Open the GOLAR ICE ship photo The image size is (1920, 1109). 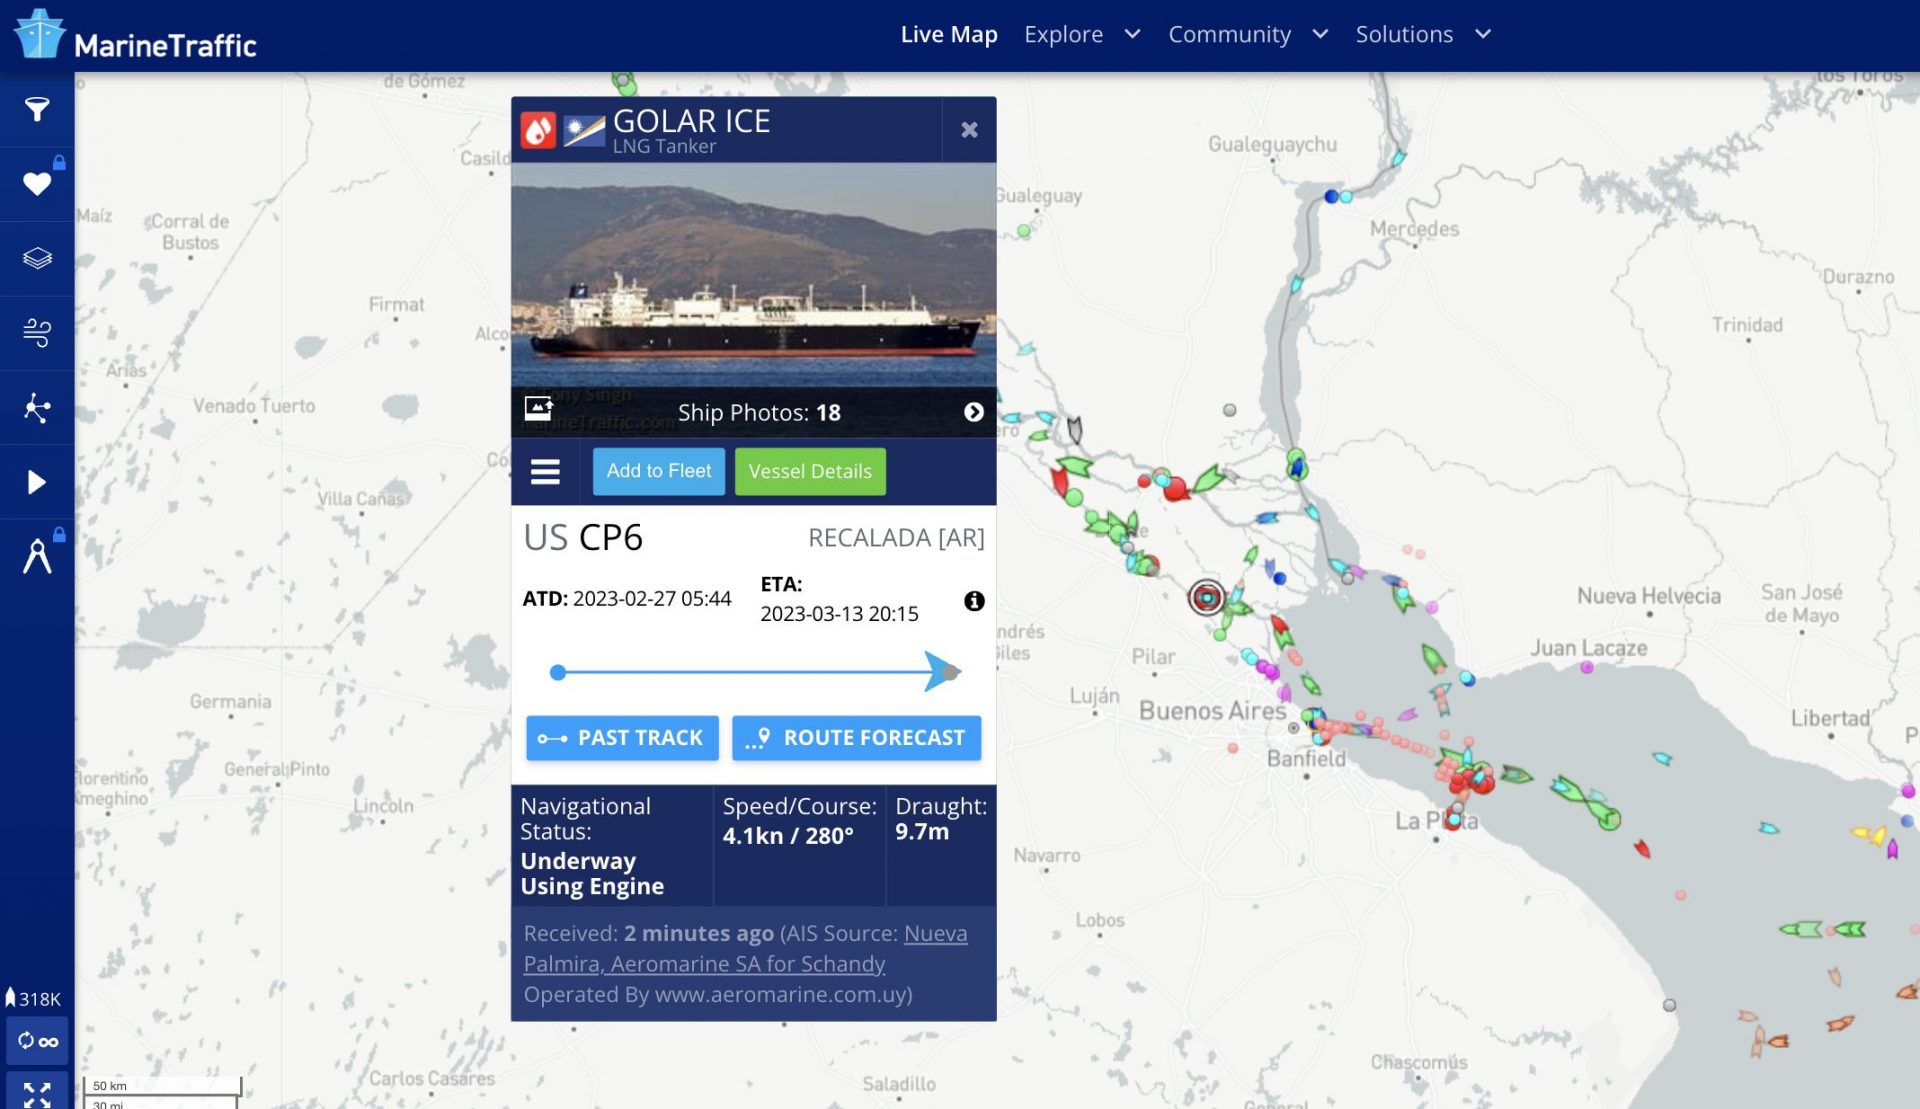tap(753, 275)
